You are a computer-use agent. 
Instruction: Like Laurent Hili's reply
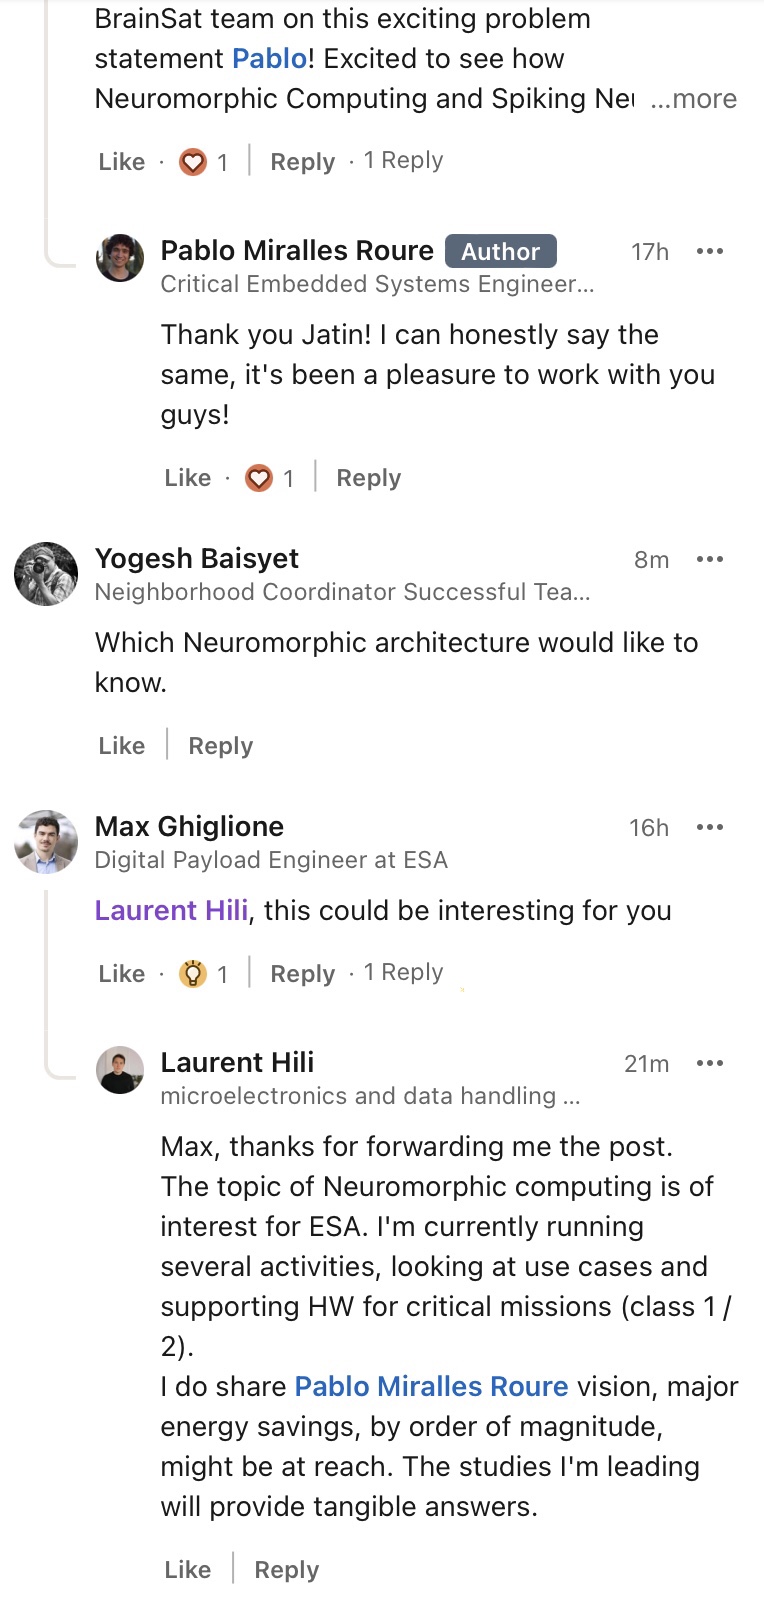(x=188, y=1570)
